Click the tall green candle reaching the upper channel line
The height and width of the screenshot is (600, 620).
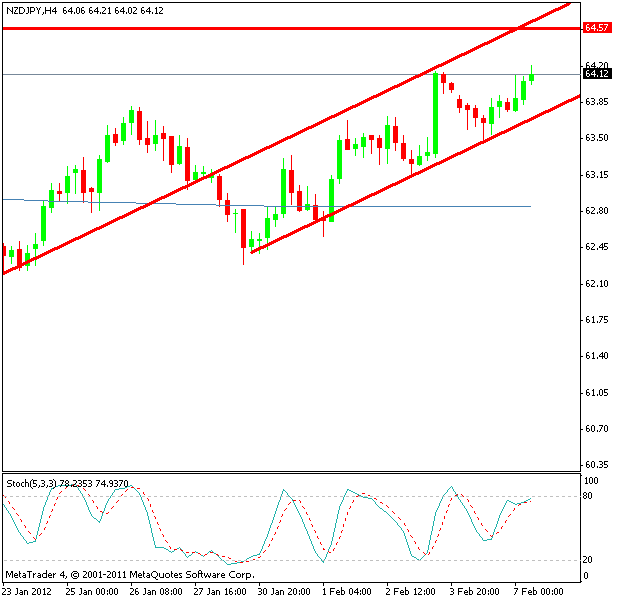point(435,114)
